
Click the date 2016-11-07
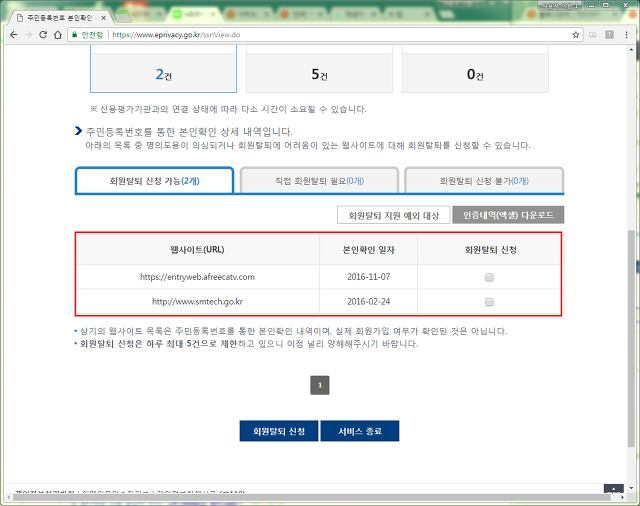point(369,277)
